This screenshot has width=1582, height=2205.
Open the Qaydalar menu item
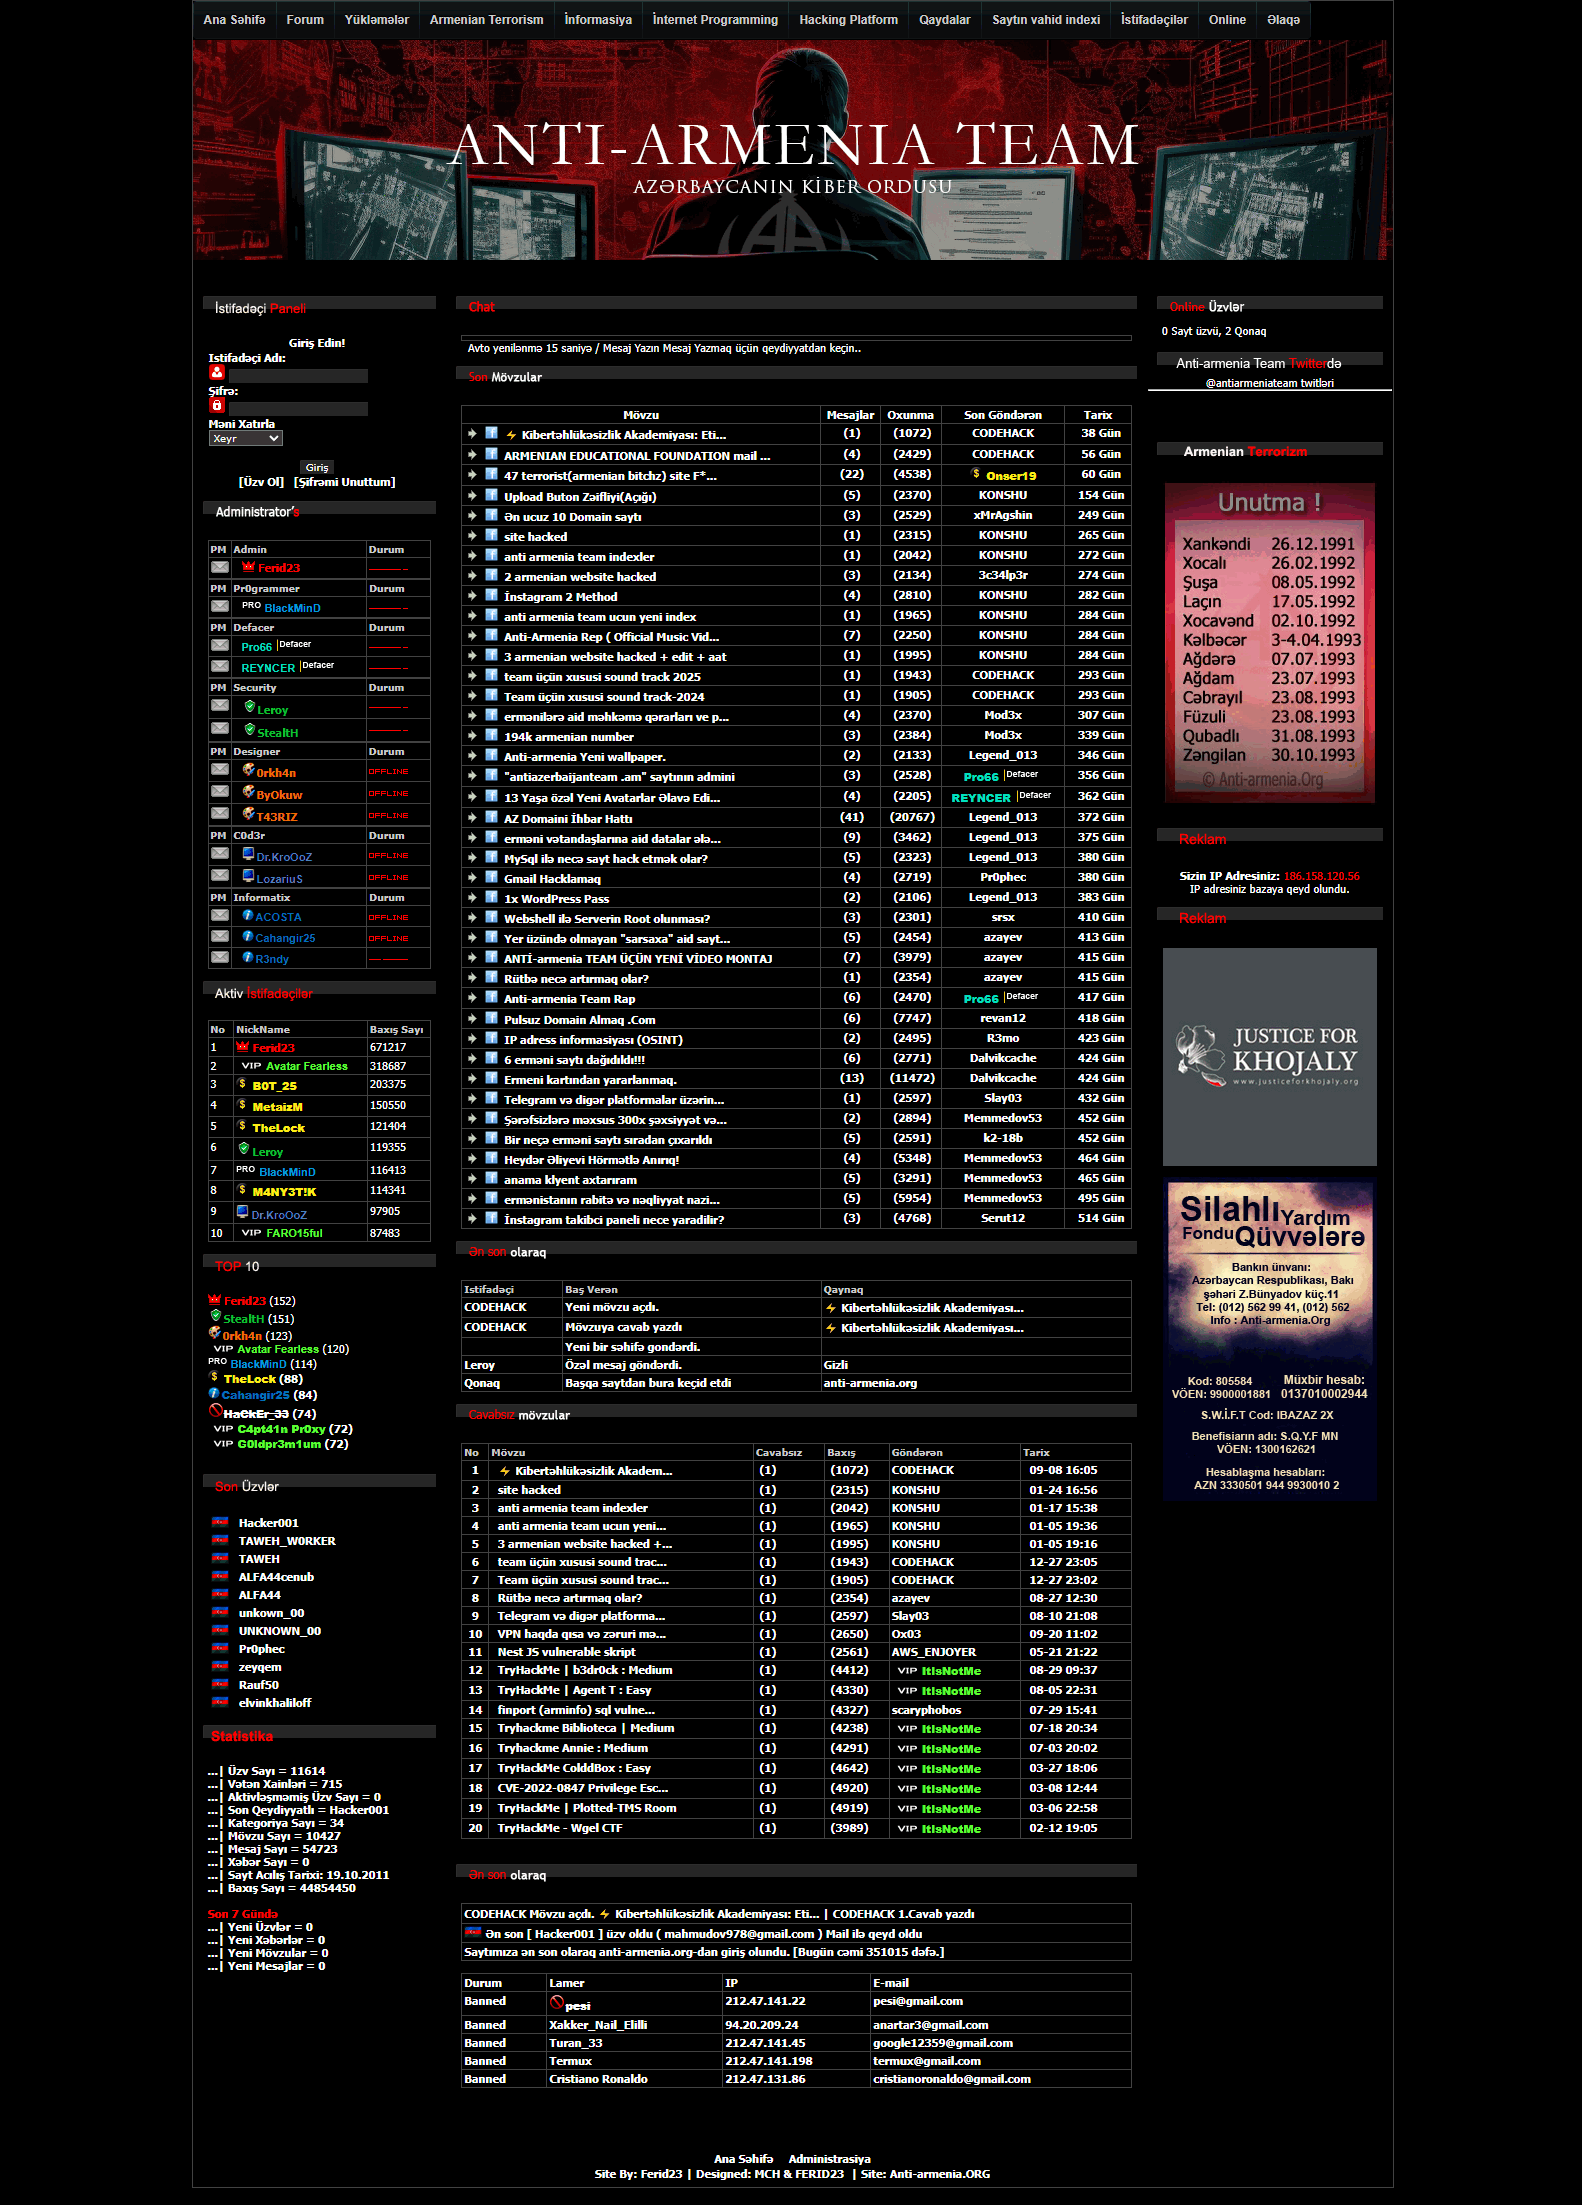pyautogui.click(x=945, y=20)
